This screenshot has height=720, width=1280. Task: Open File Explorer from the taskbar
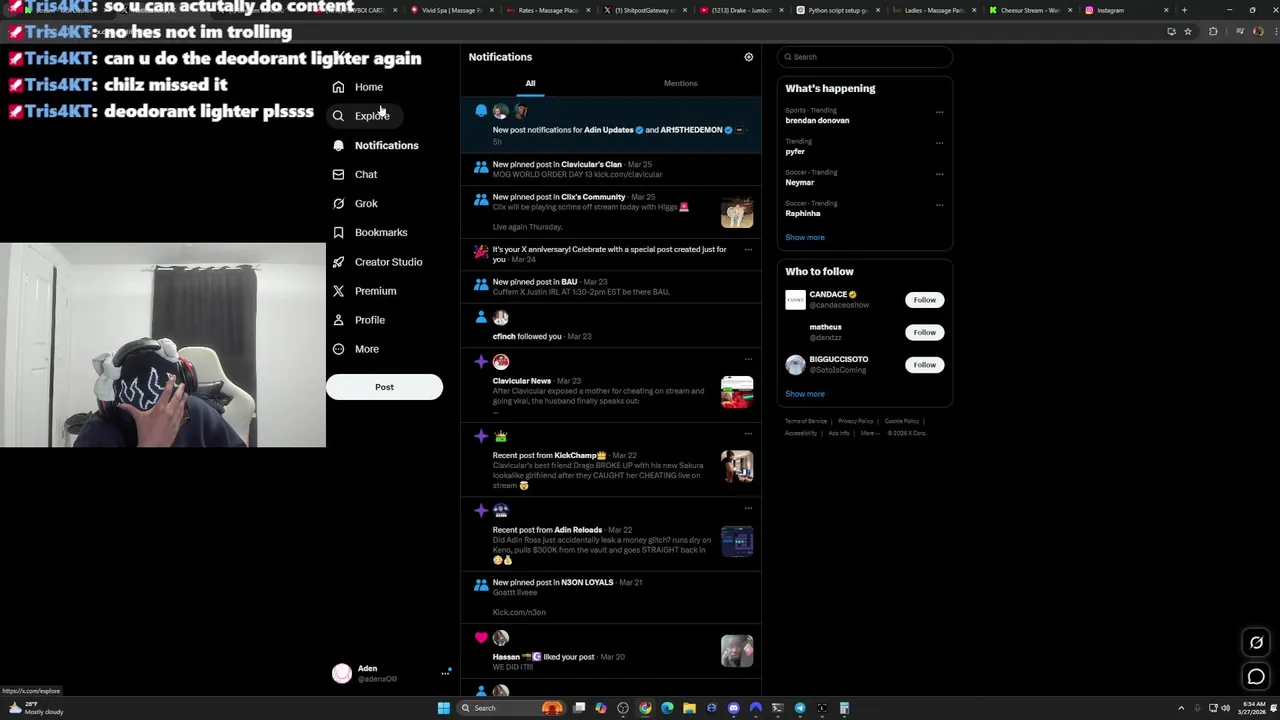(689, 708)
